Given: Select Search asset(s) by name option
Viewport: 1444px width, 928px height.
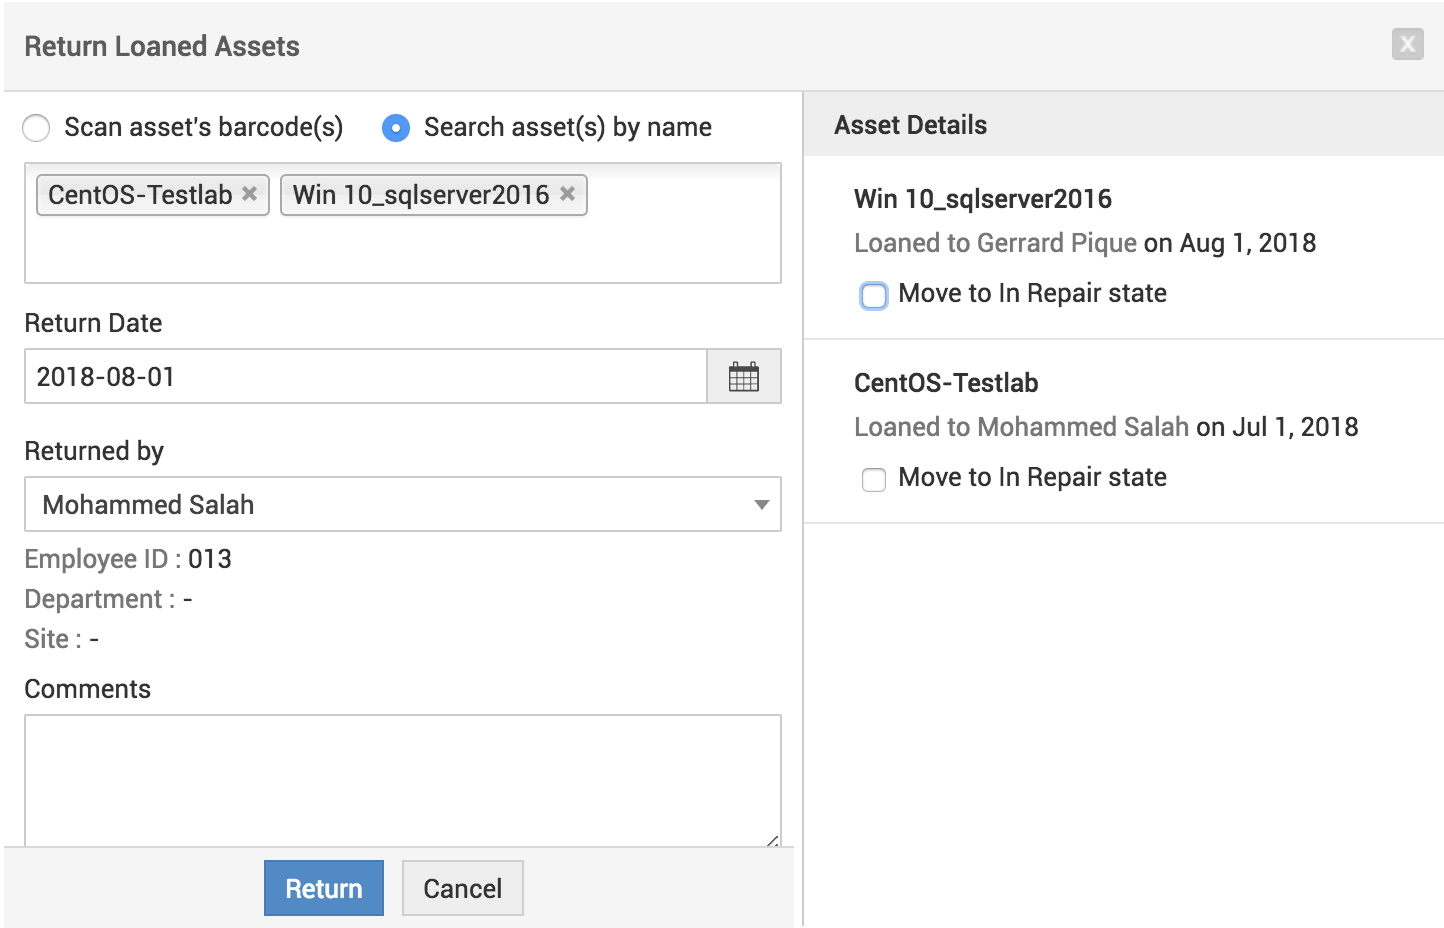Looking at the screenshot, I should (x=396, y=128).
